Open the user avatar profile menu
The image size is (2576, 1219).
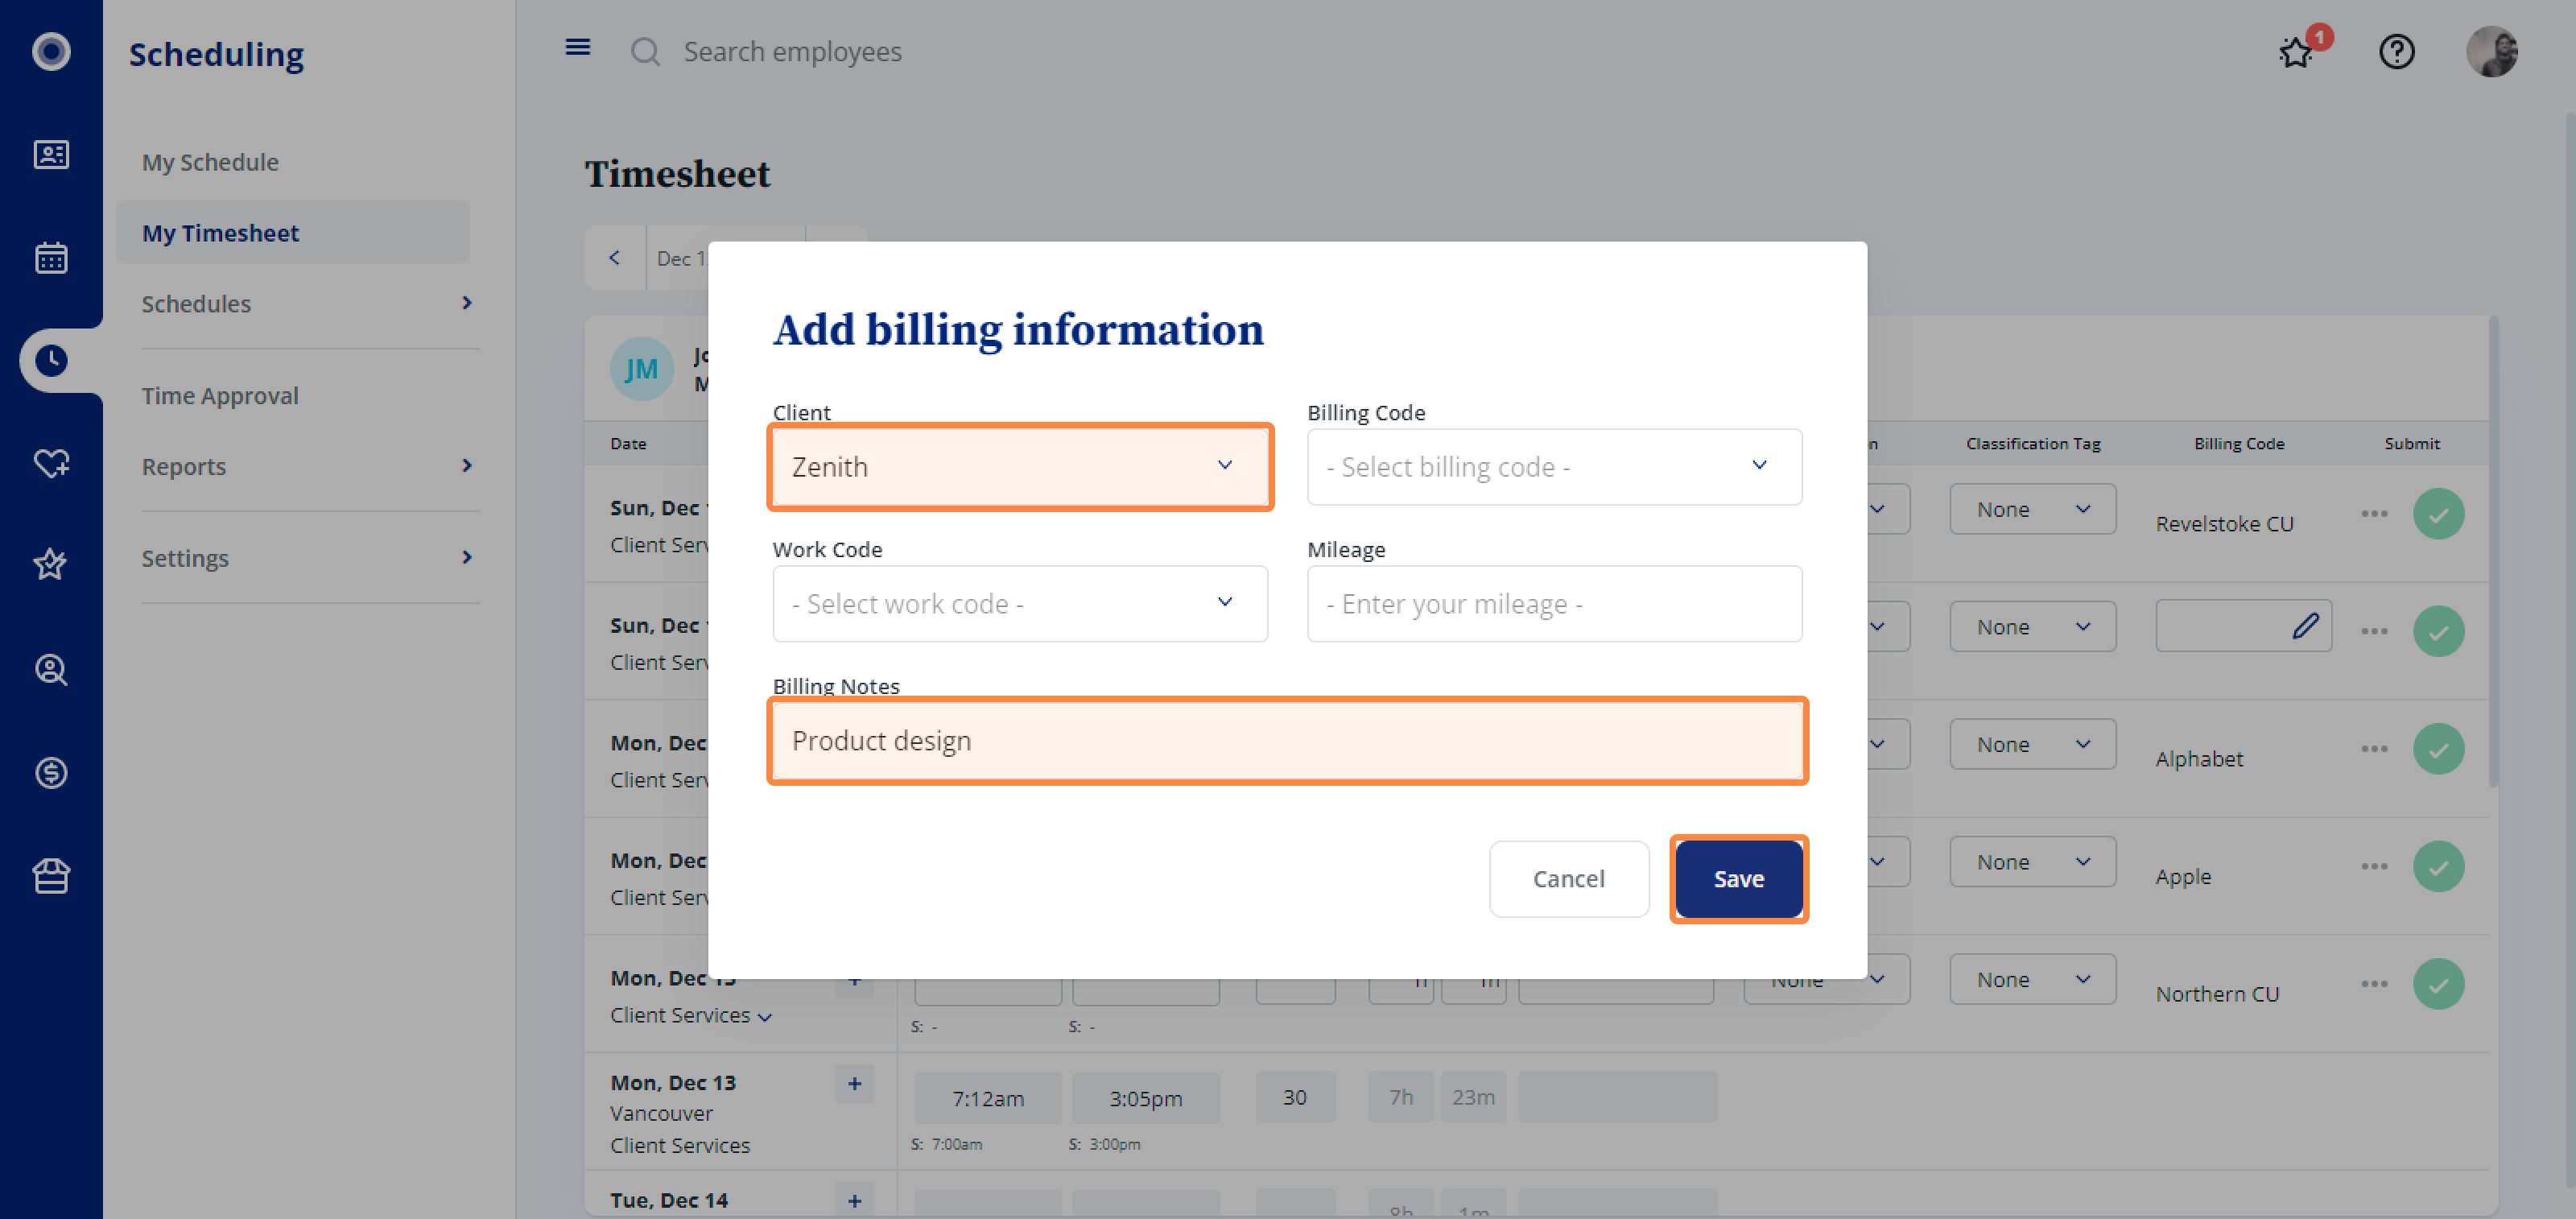[x=2492, y=51]
